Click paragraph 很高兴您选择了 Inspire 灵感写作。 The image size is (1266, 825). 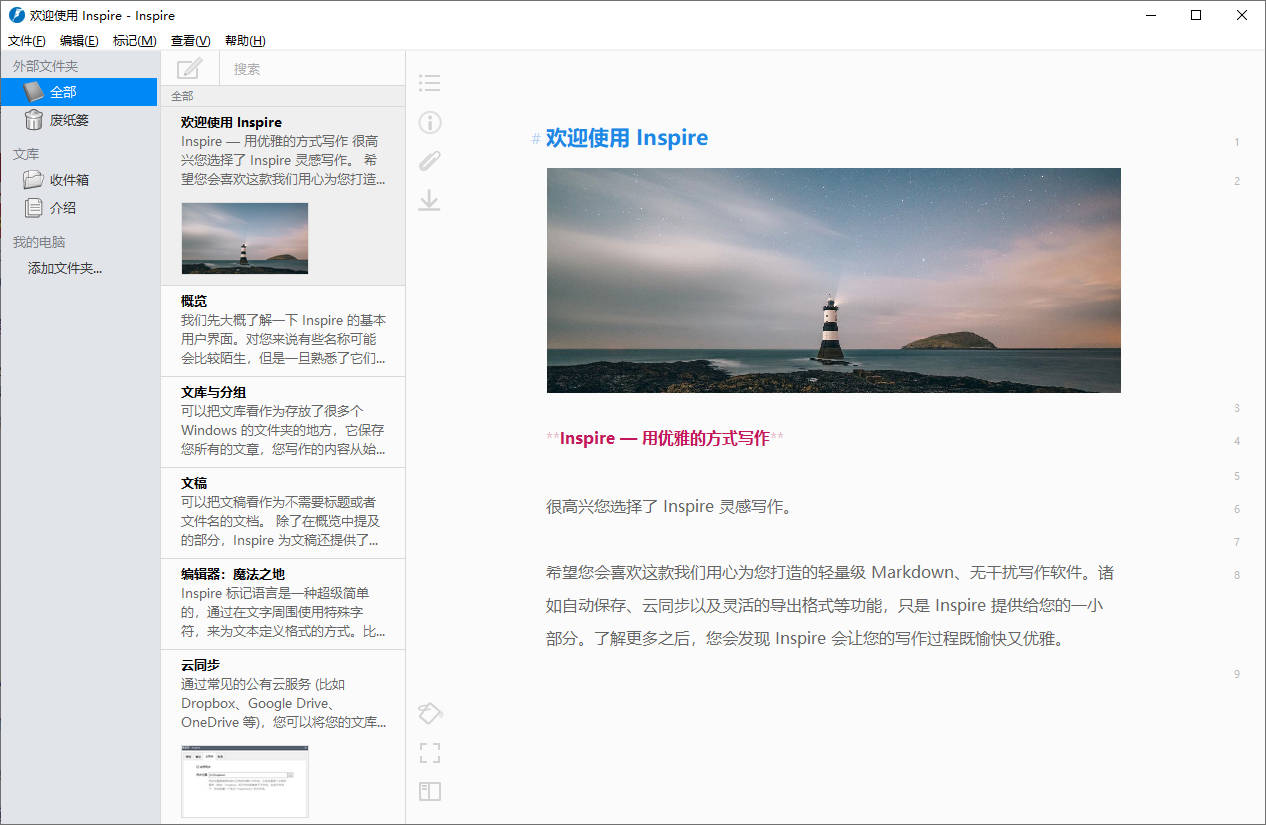click(670, 506)
